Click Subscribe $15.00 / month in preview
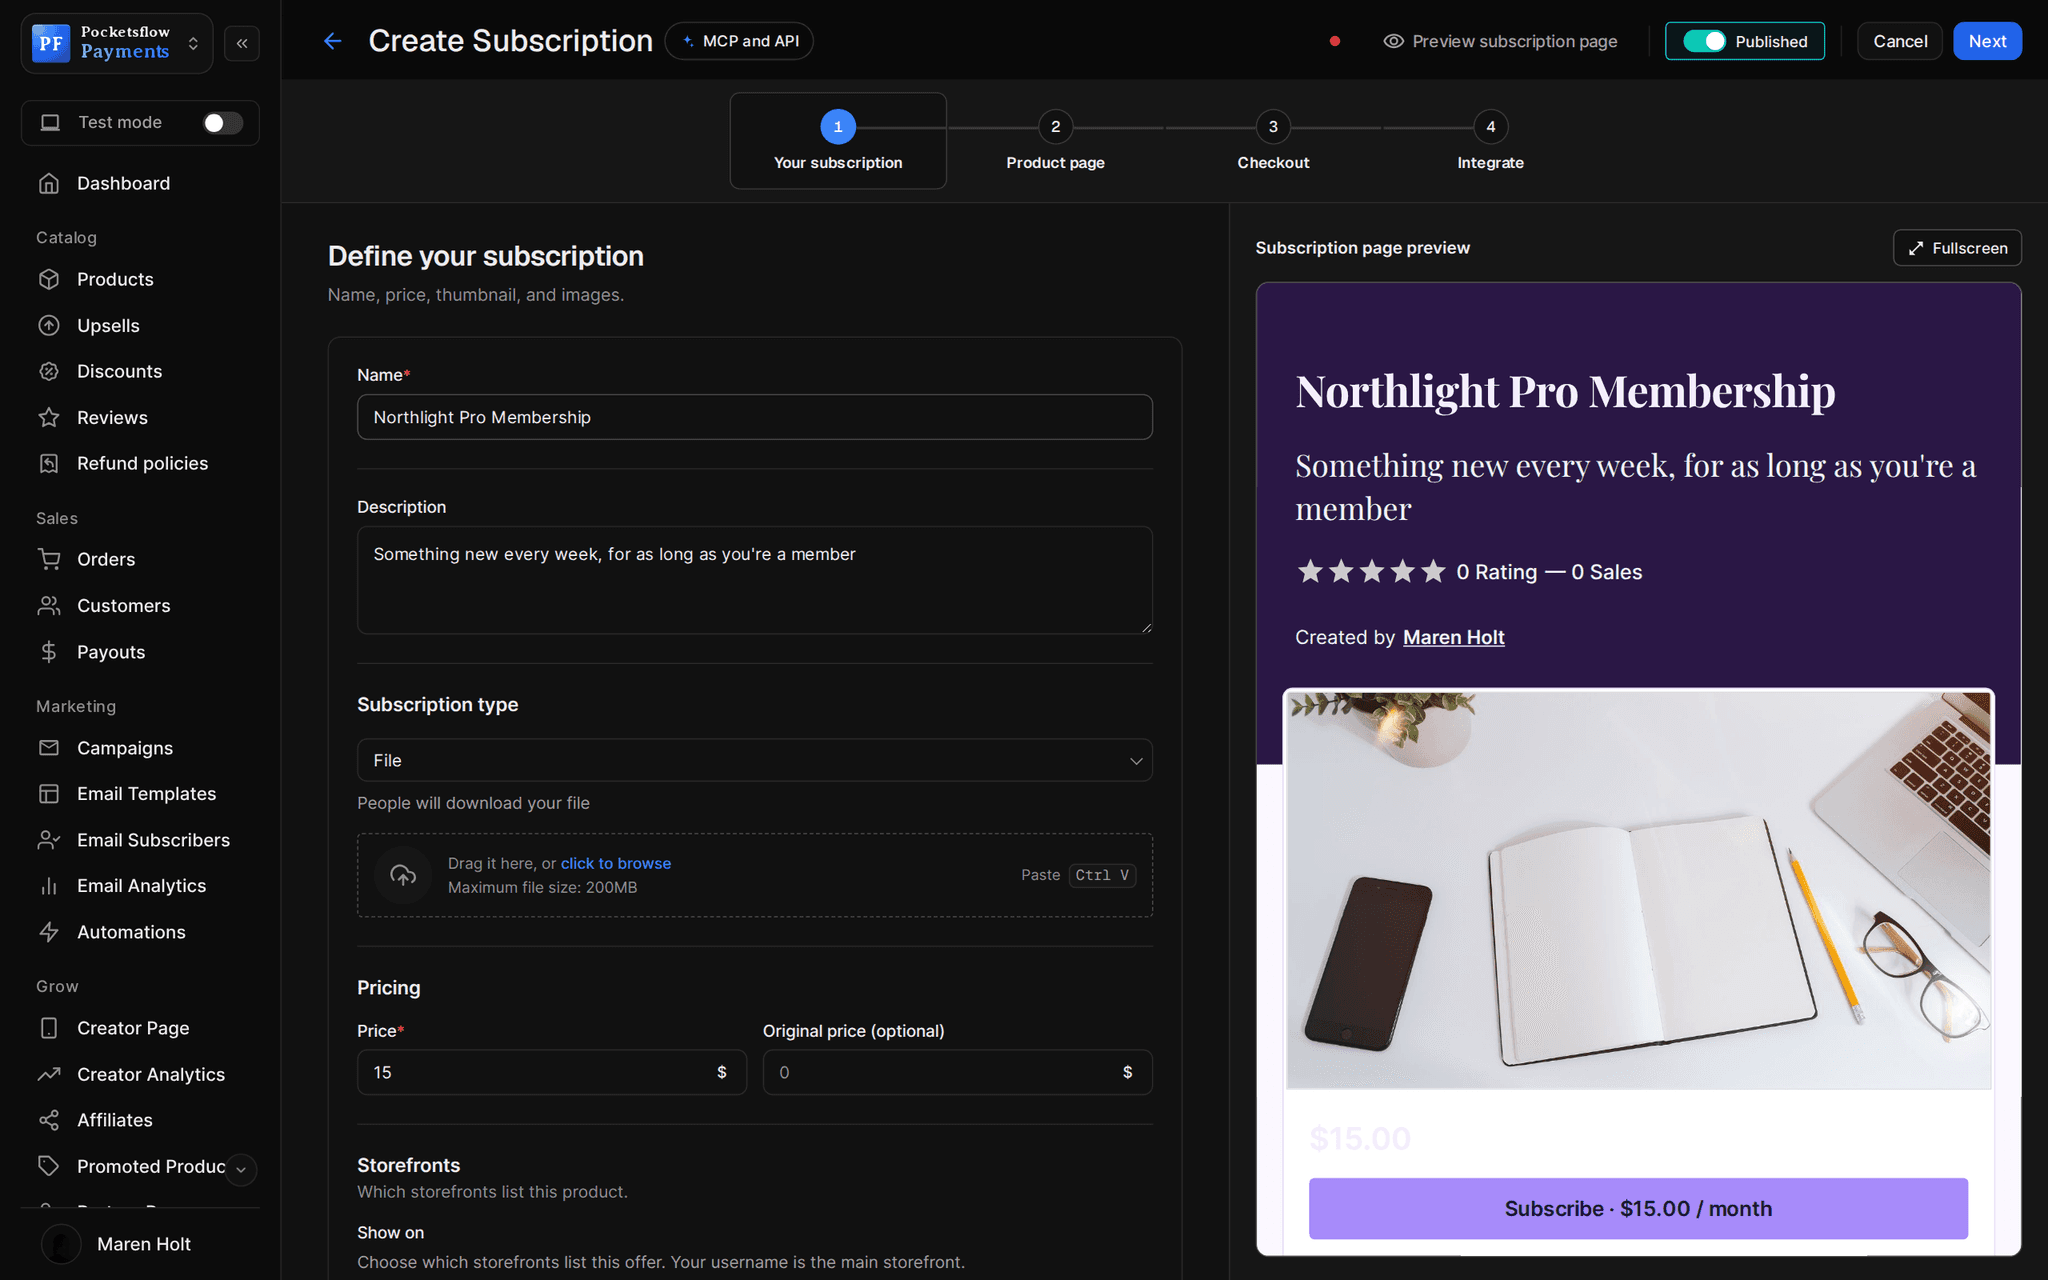2048x1280 pixels. (1638, 1208)
